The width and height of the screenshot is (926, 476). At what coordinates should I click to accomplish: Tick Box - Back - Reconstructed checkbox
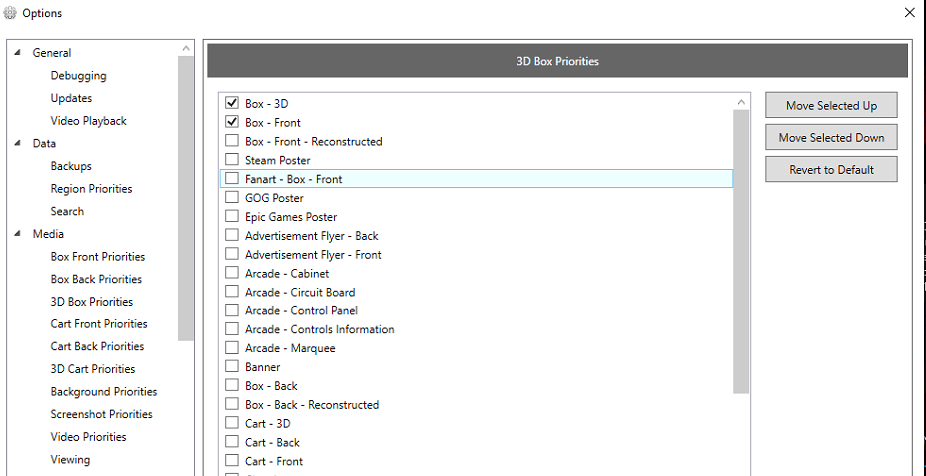(232, 405)
